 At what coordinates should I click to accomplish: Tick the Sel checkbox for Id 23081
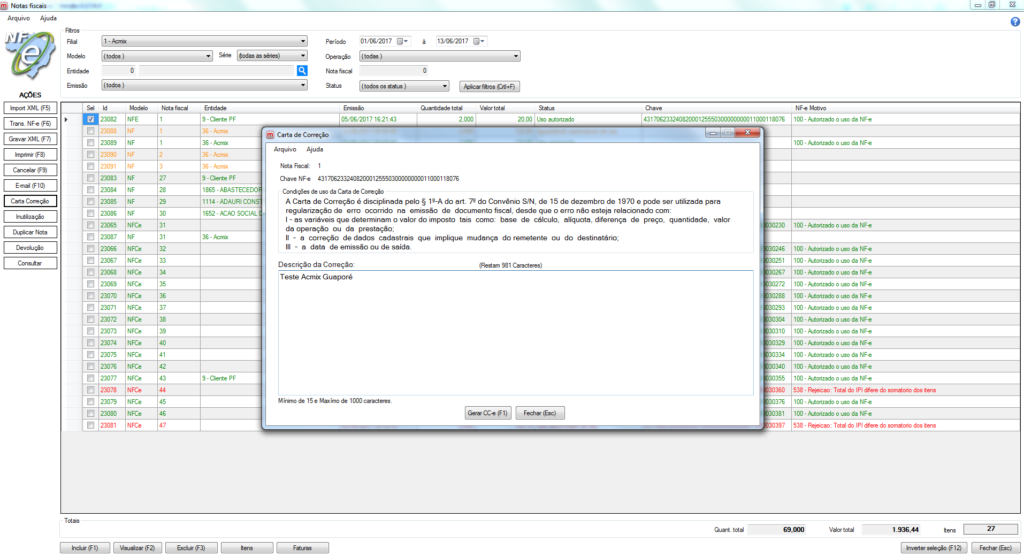90,426
